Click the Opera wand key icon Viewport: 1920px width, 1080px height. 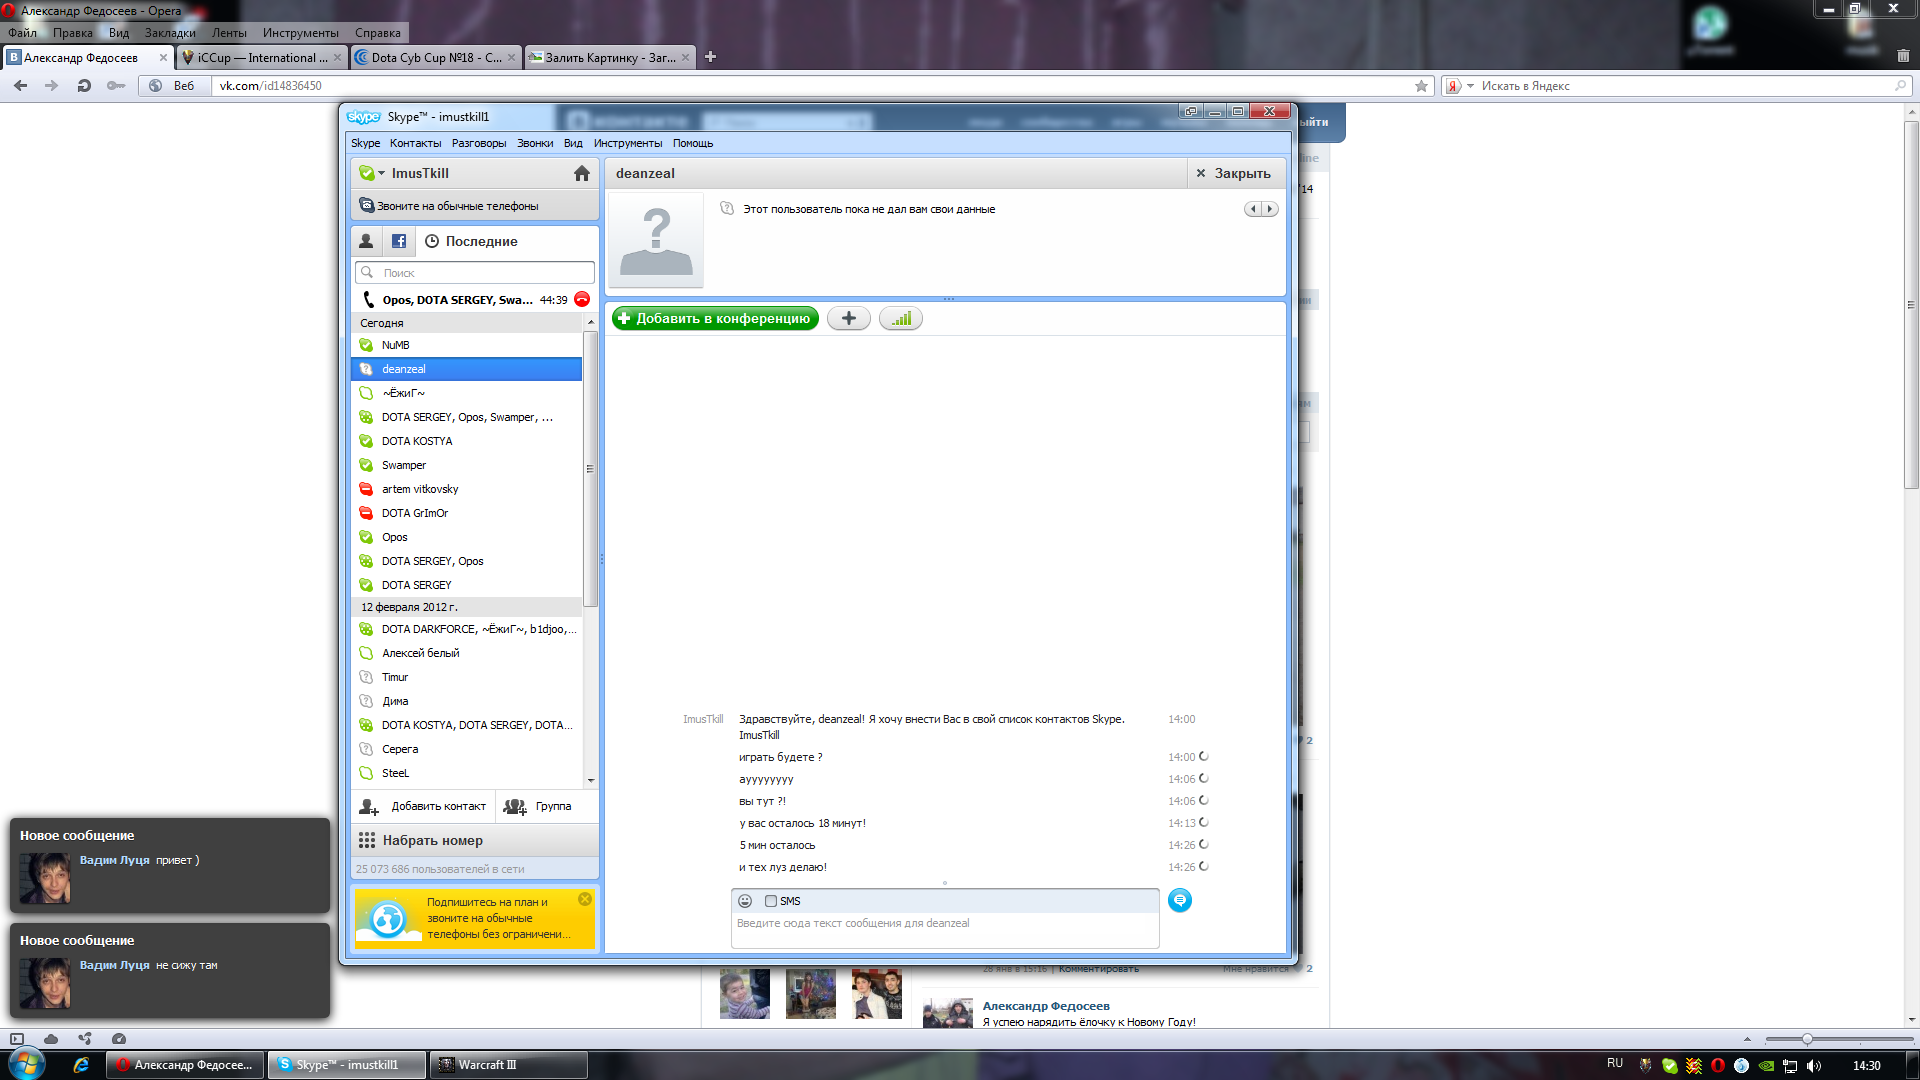pyautogui.click(x=116, y=86)
